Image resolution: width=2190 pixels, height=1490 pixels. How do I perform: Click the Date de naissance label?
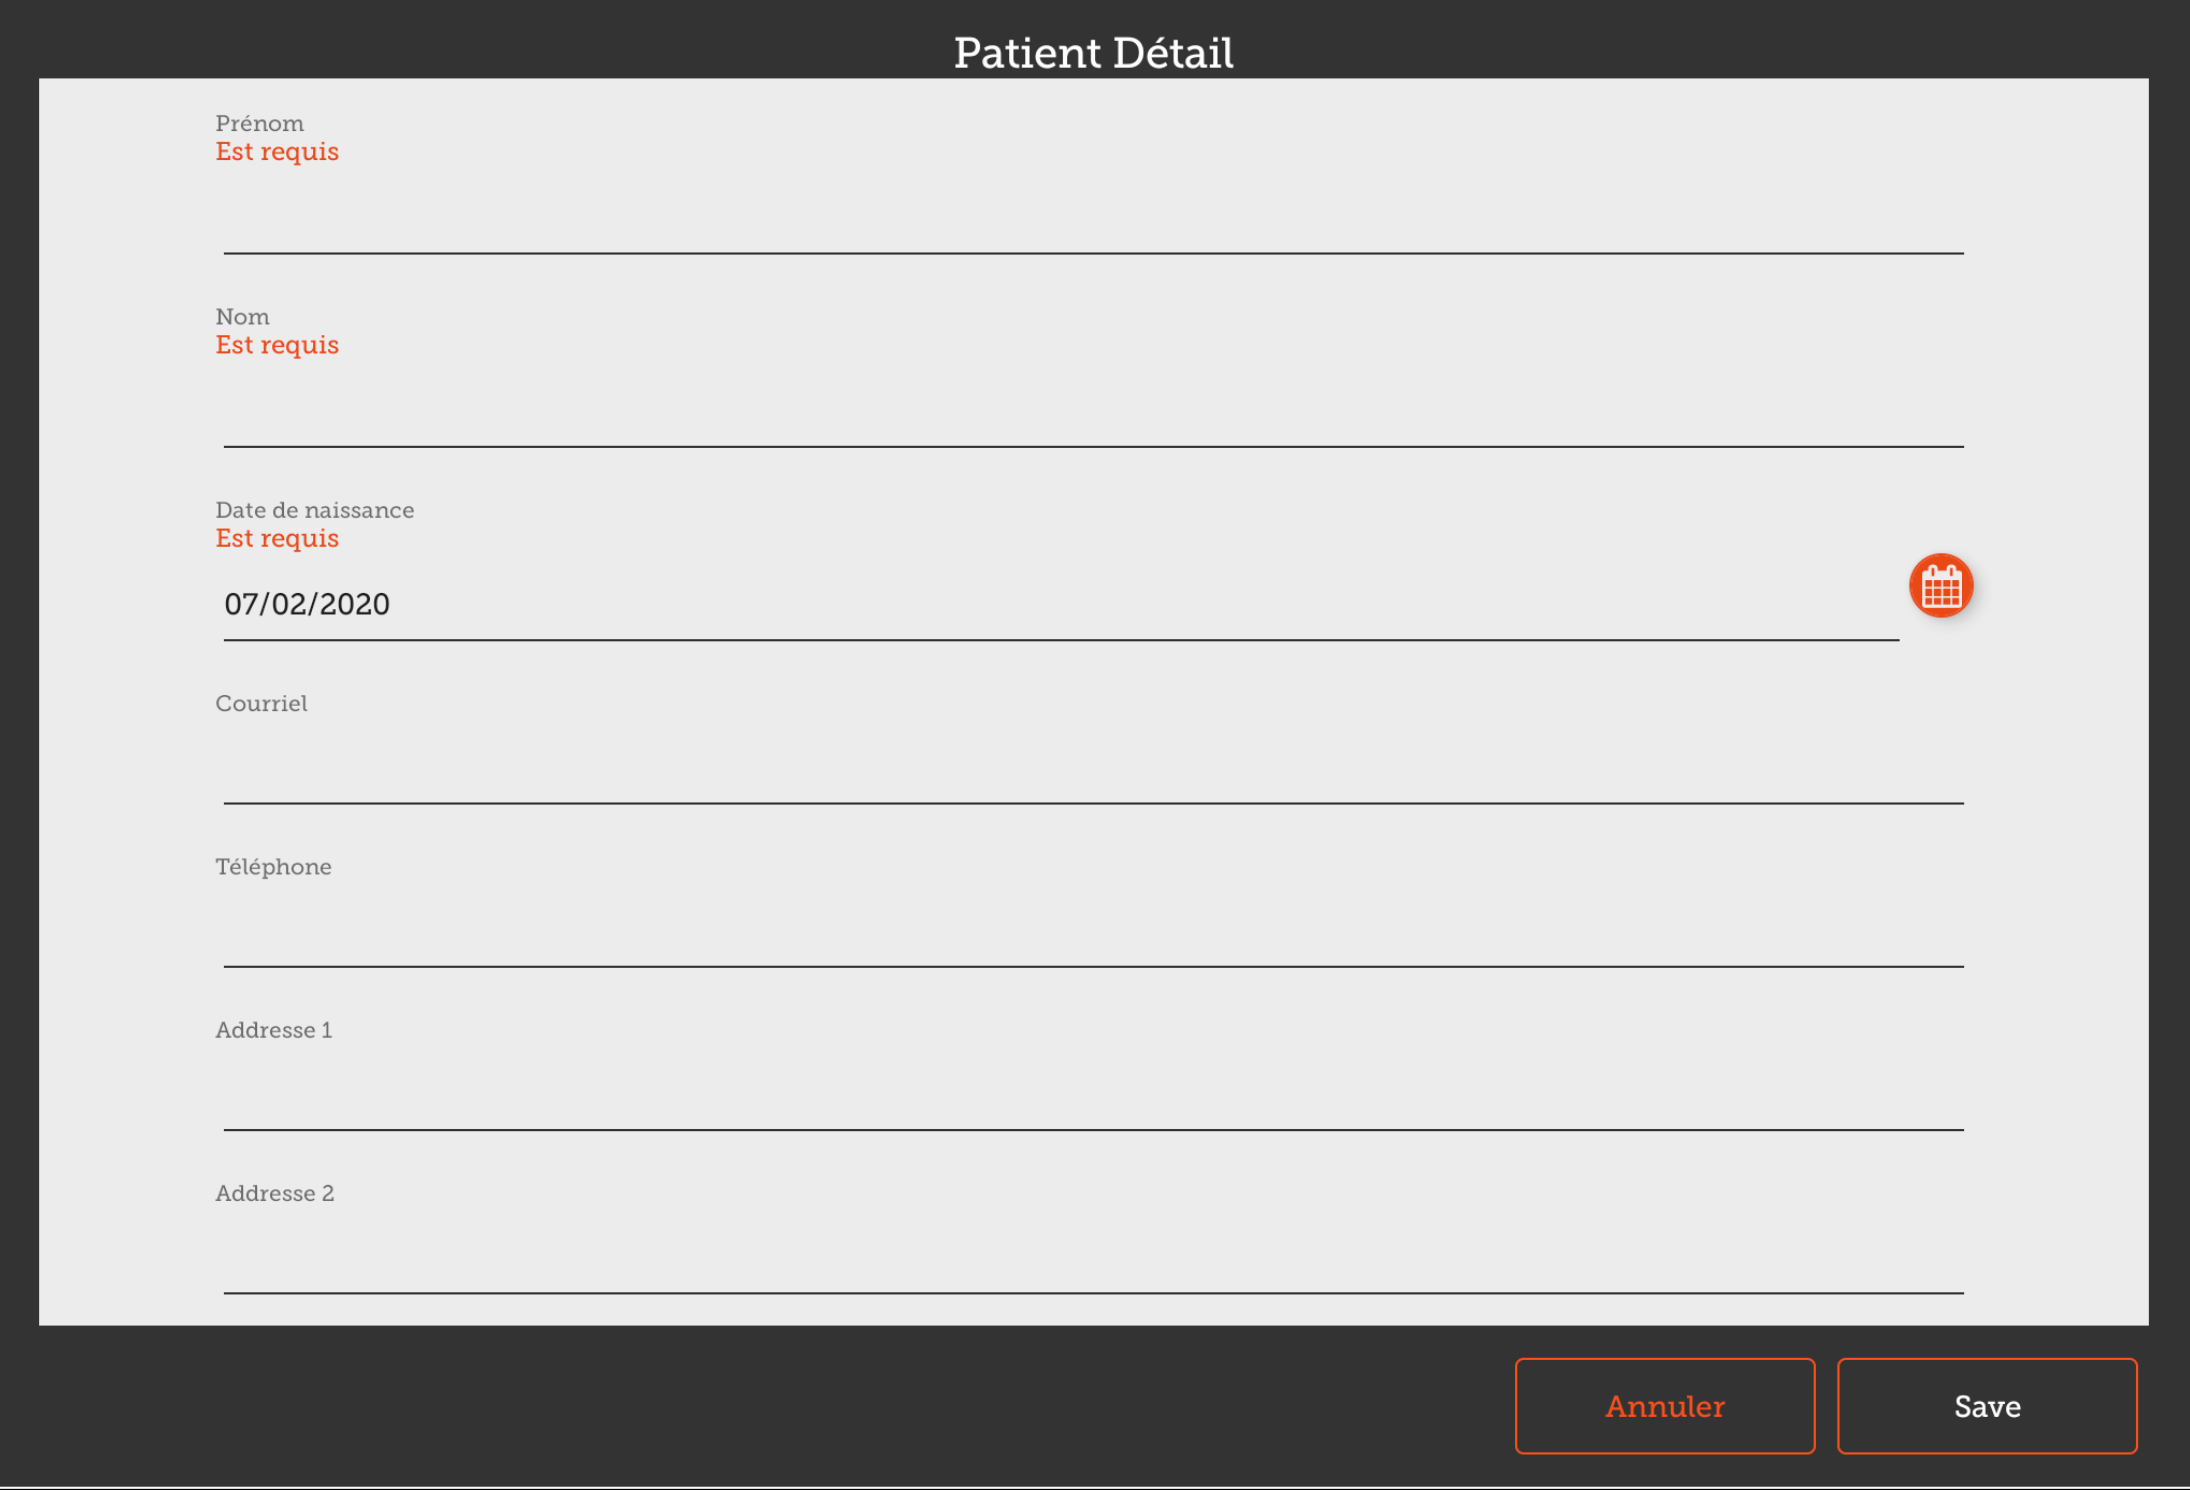[x=314, y=510]
